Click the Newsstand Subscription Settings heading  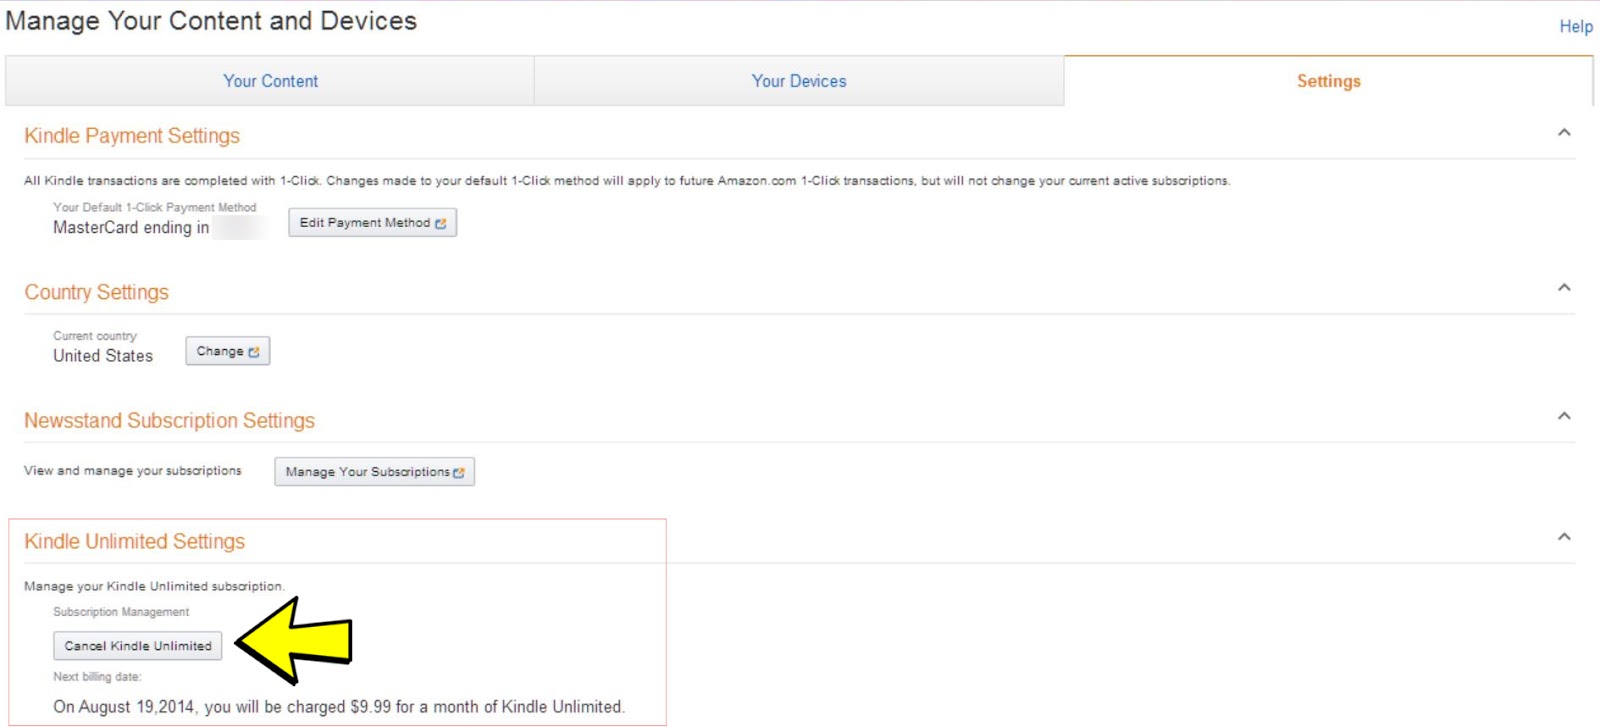pos(169,421)
